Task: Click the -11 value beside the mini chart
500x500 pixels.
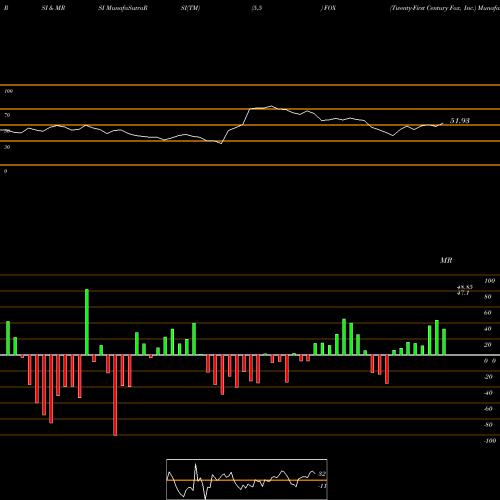Action: [x=322, y=486]
